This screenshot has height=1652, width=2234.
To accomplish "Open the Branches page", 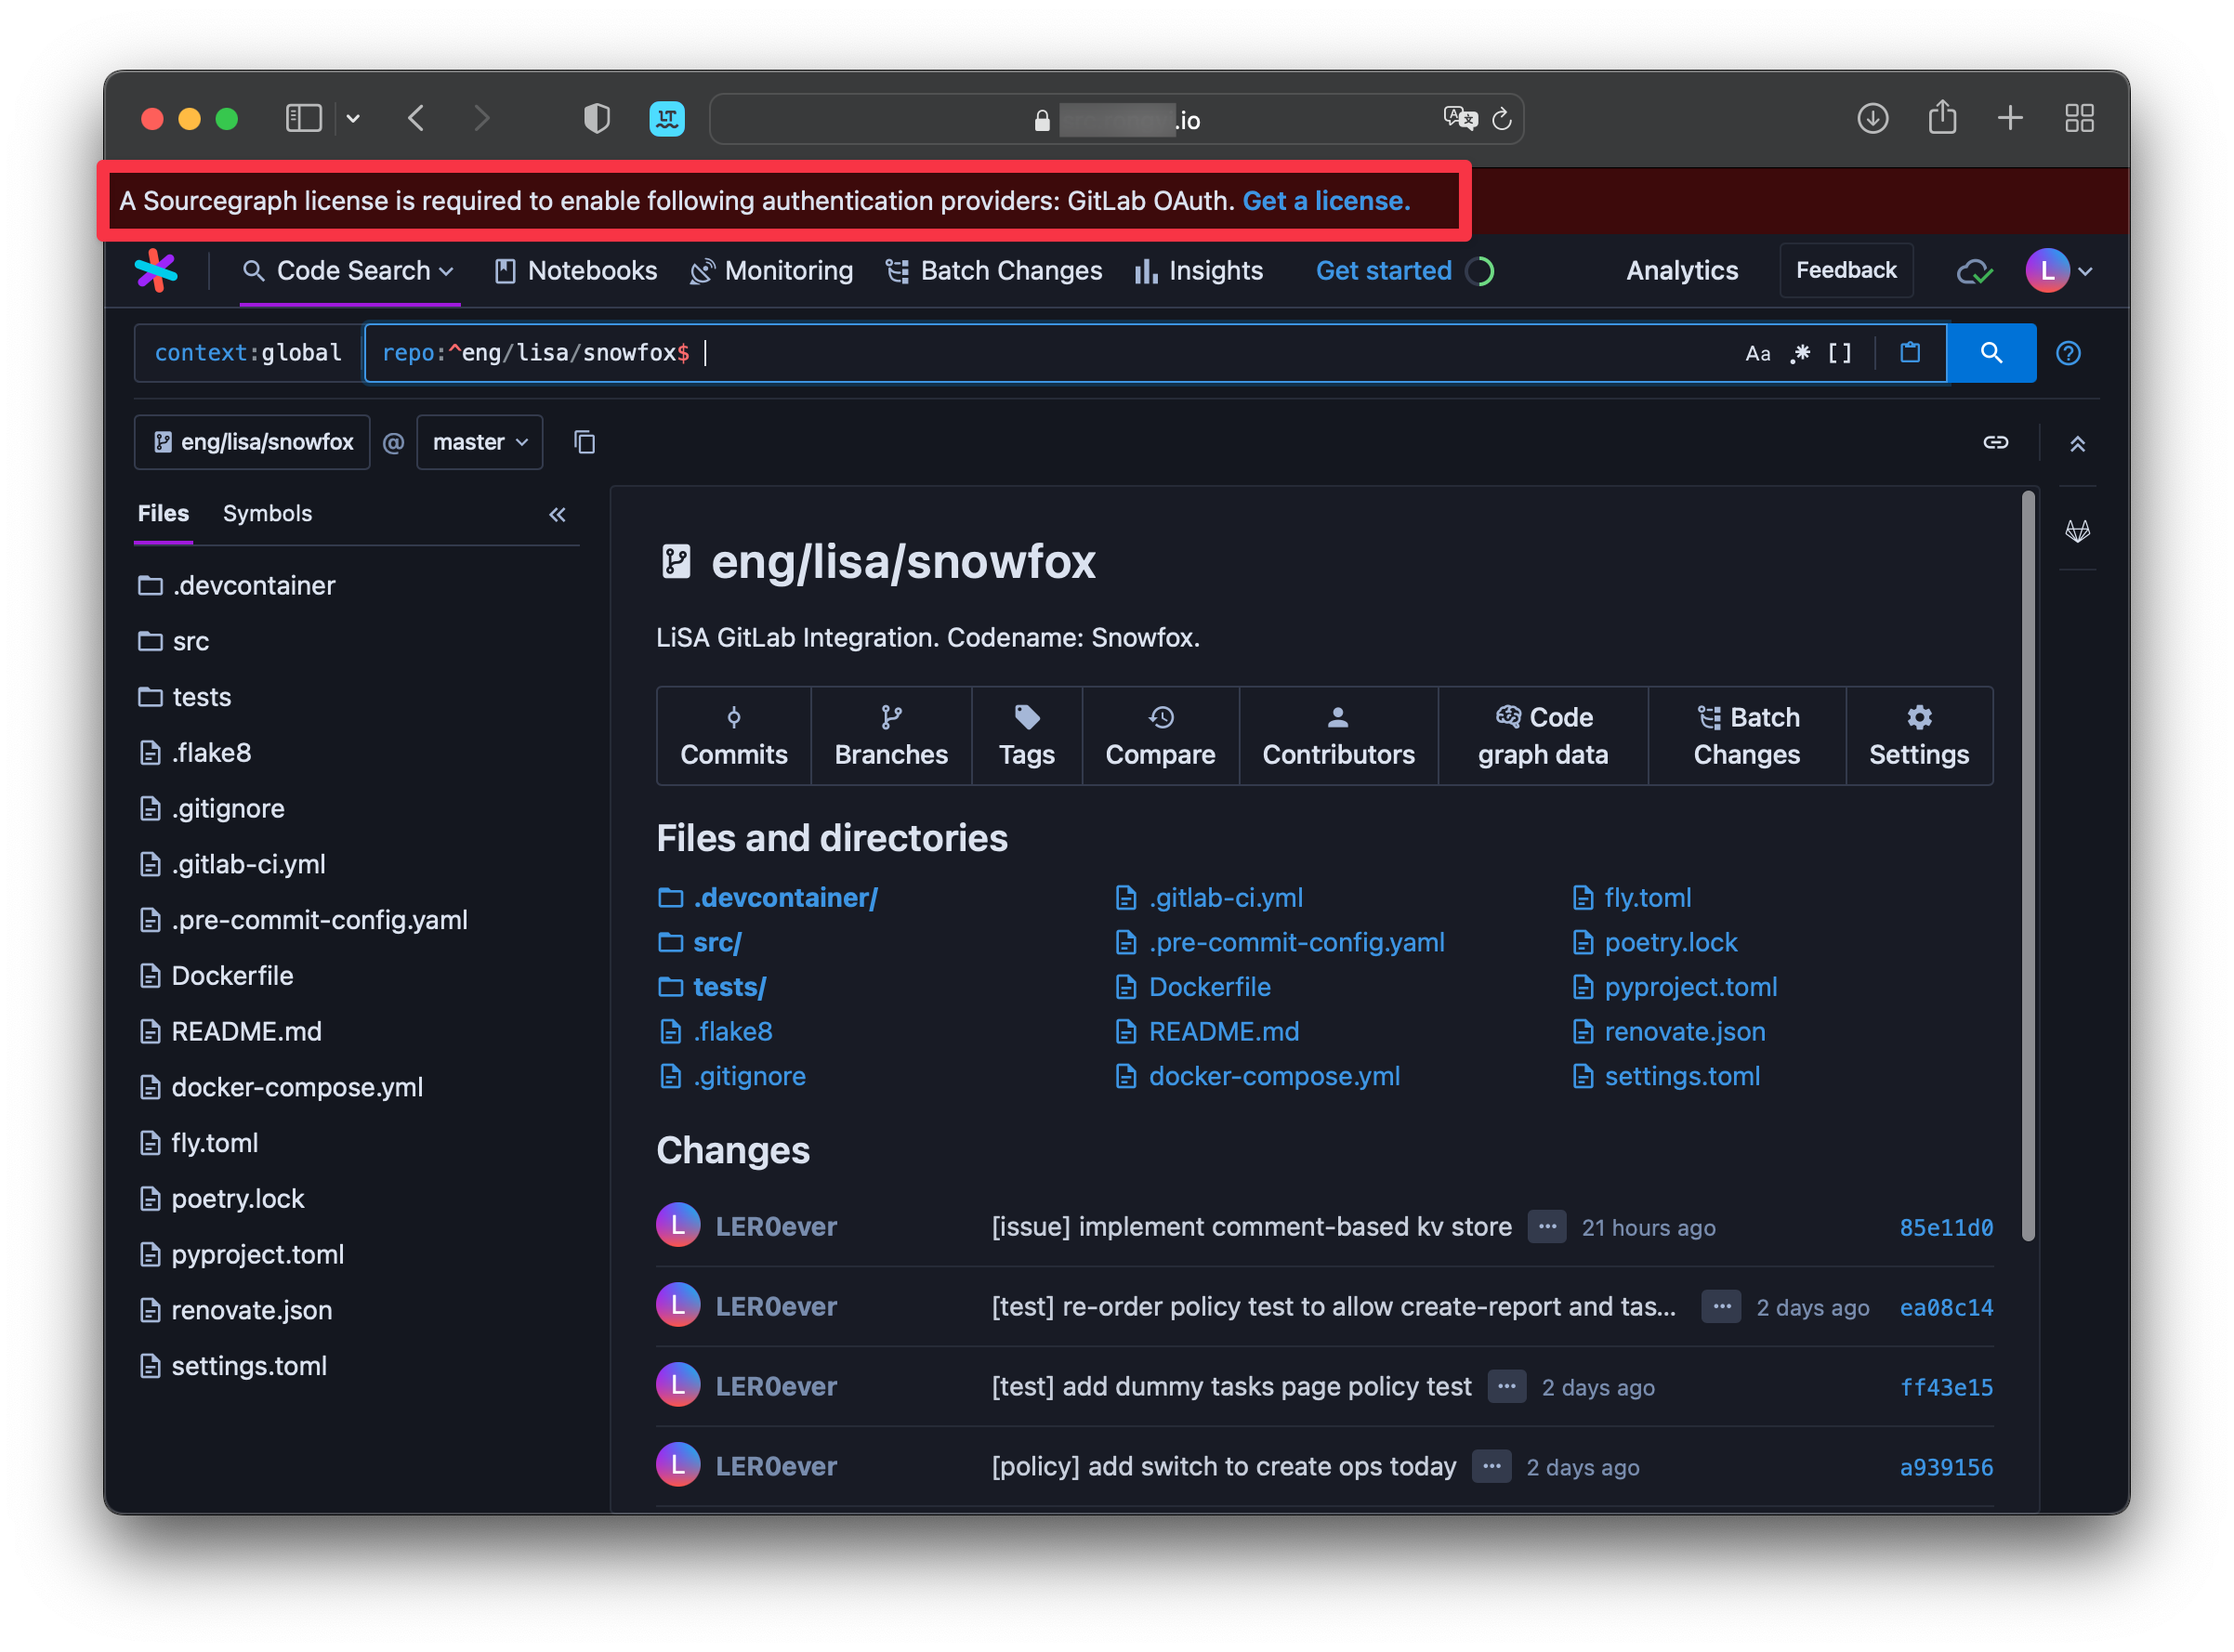I will point(891,735).
